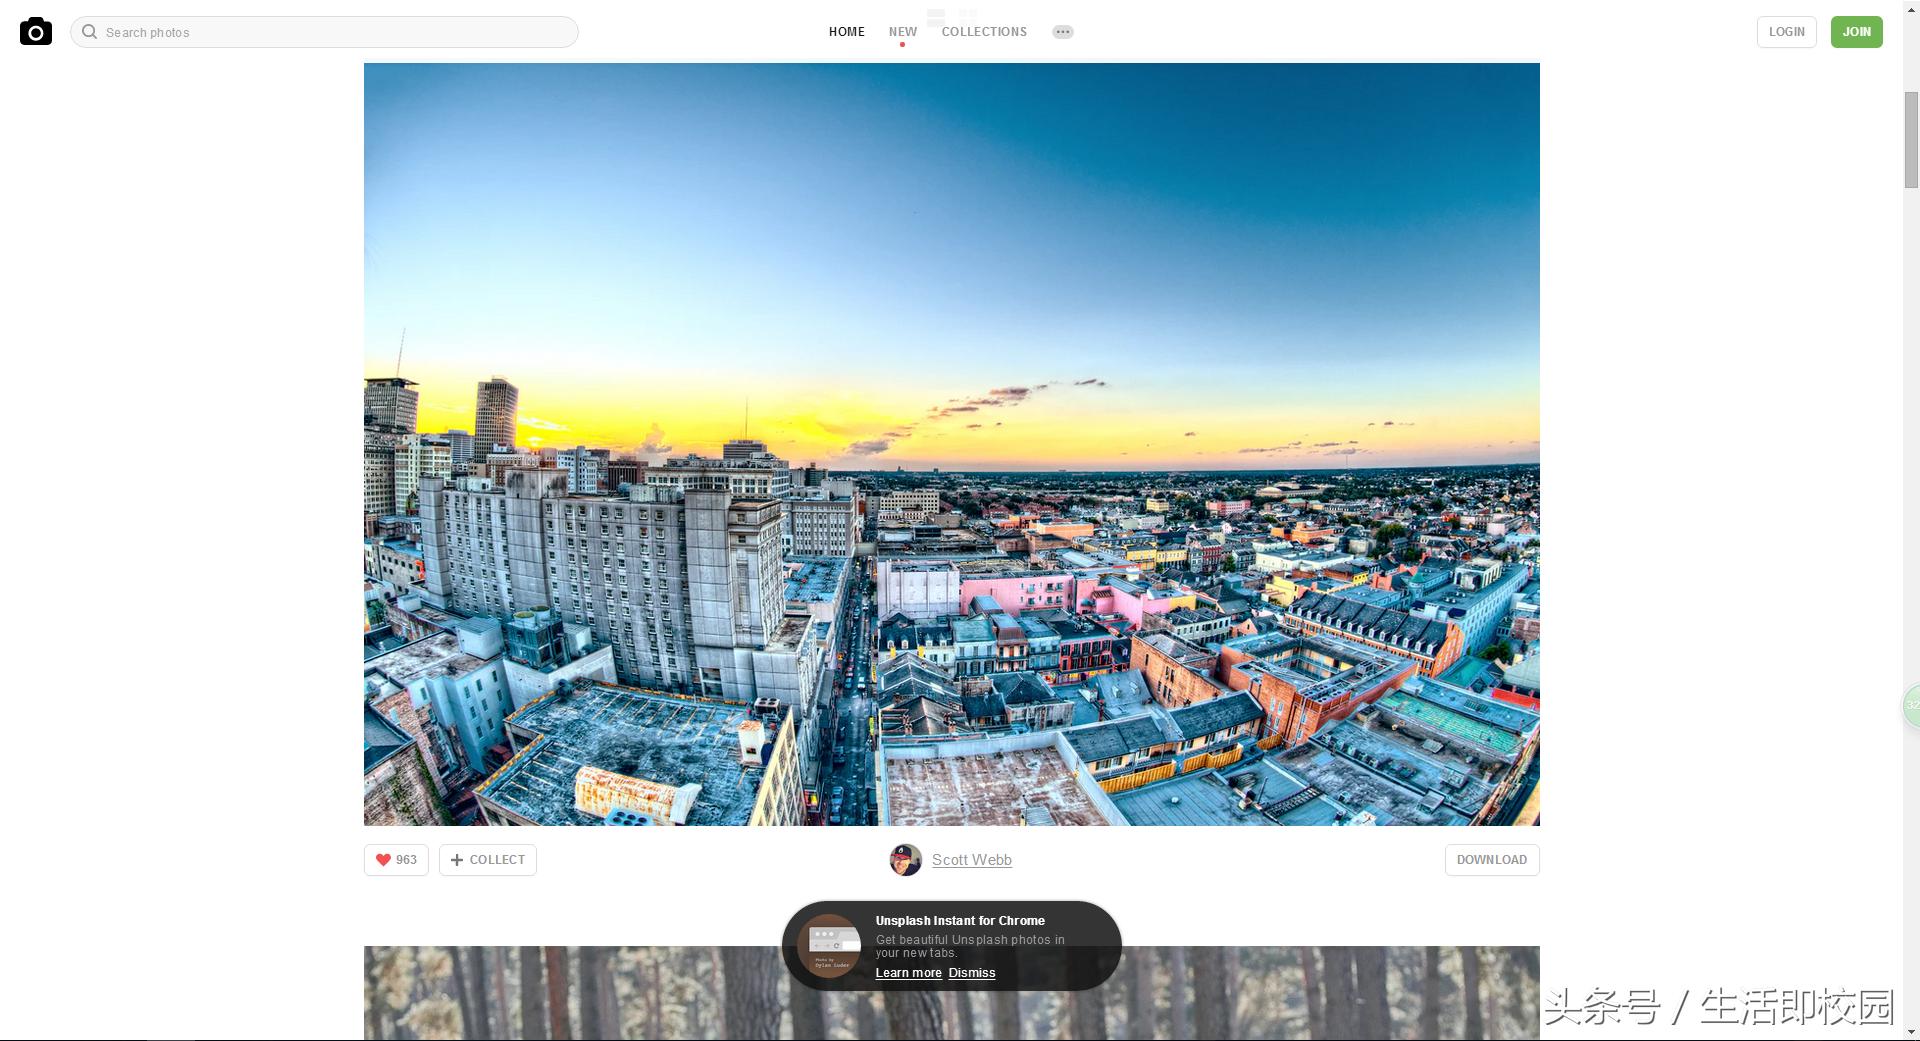The width and height of the screenshot is (1920, 1041).
Task: Dismiss the Unsplash Instant notification
Action: point(971,973)
